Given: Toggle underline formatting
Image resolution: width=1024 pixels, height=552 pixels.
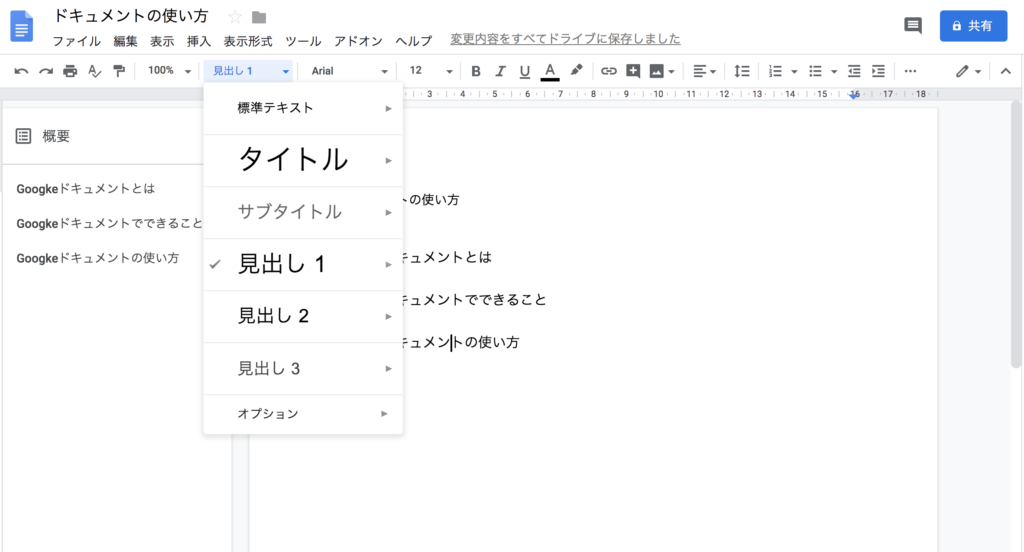Looking at the screenshot, I should coord(524,71).
